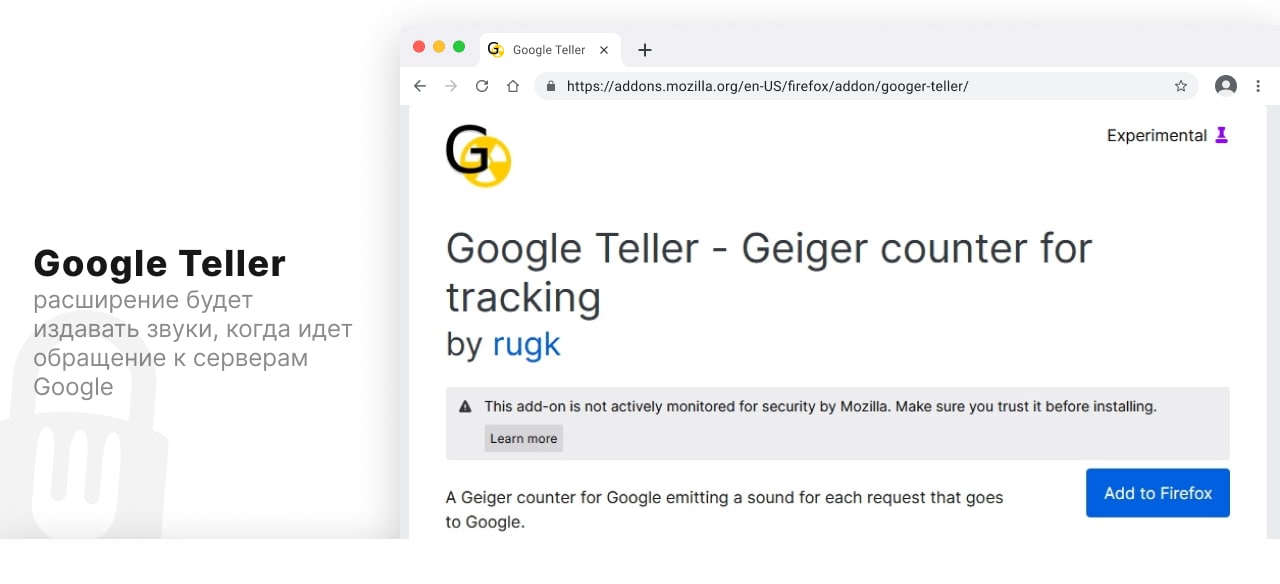Click the browser back arrow

(x=420, y=86)
